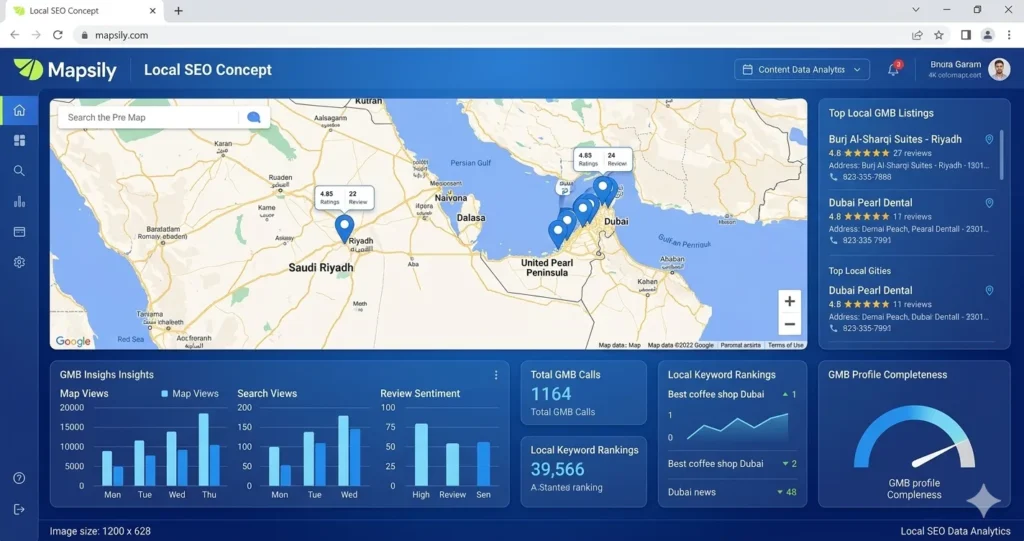1024x541 pixels.
Task: Click the Google logo on map
Action: [73, 341]
